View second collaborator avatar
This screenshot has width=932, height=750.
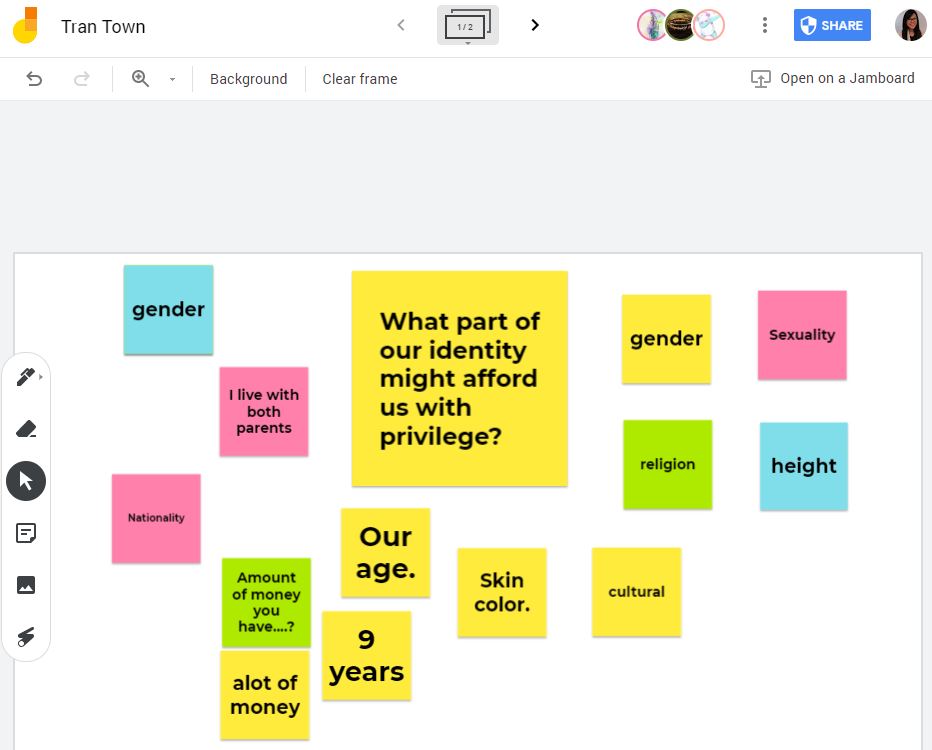680,26
